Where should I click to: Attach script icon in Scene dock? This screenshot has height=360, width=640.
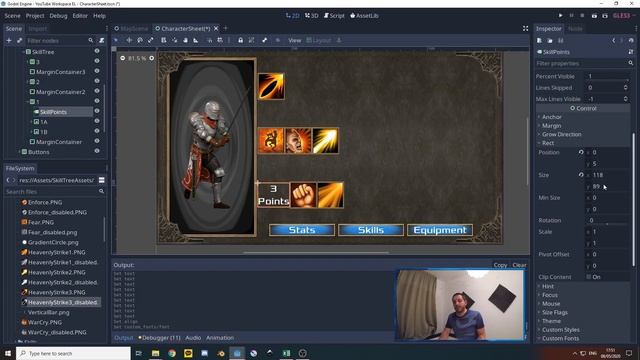coord(102,40)
